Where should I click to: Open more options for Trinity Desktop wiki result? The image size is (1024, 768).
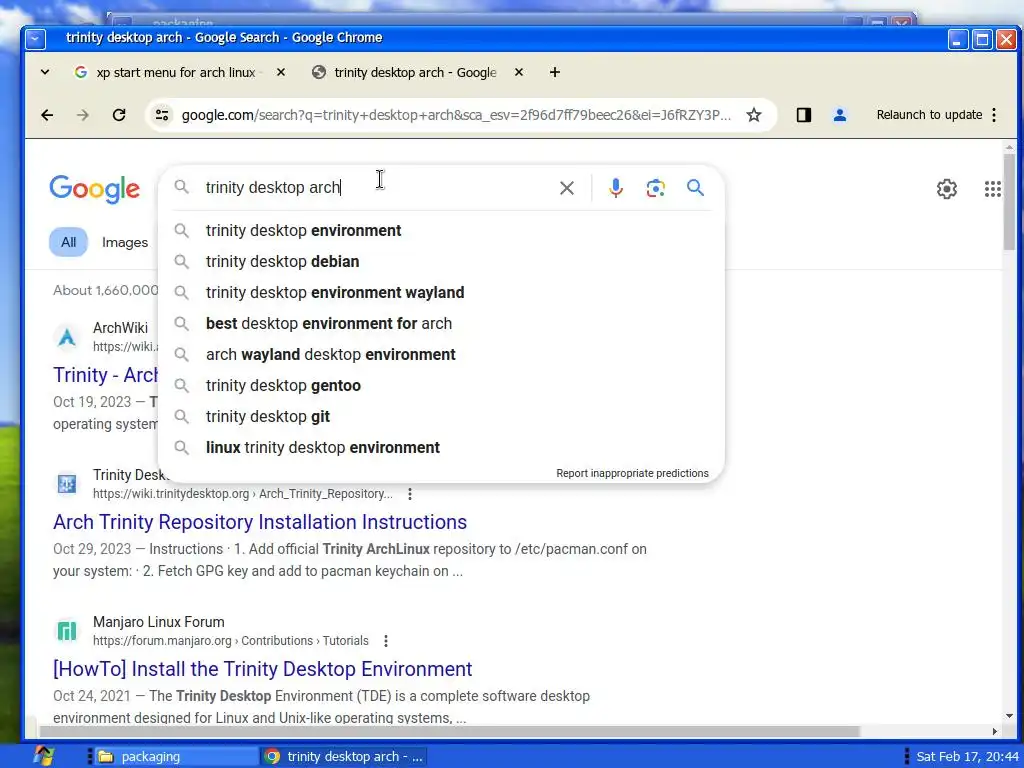410,494
